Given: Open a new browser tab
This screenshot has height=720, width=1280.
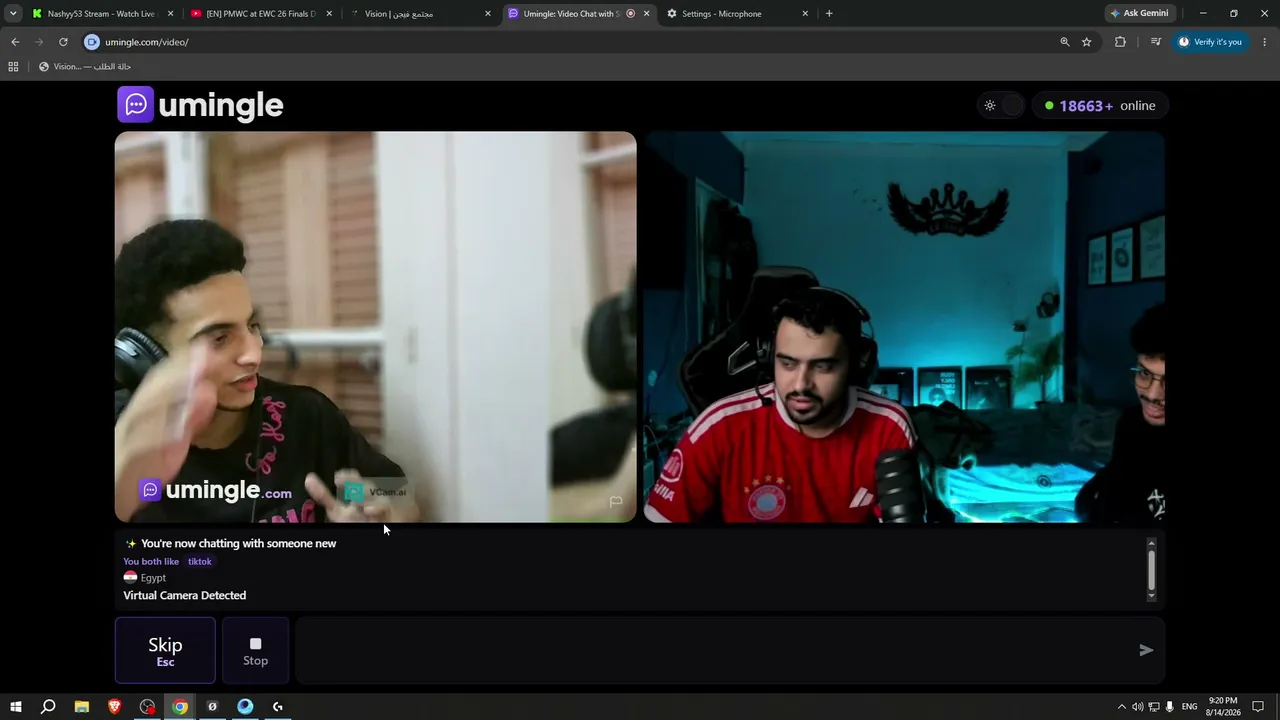Looking at the screenshot, I should (829, 14).
